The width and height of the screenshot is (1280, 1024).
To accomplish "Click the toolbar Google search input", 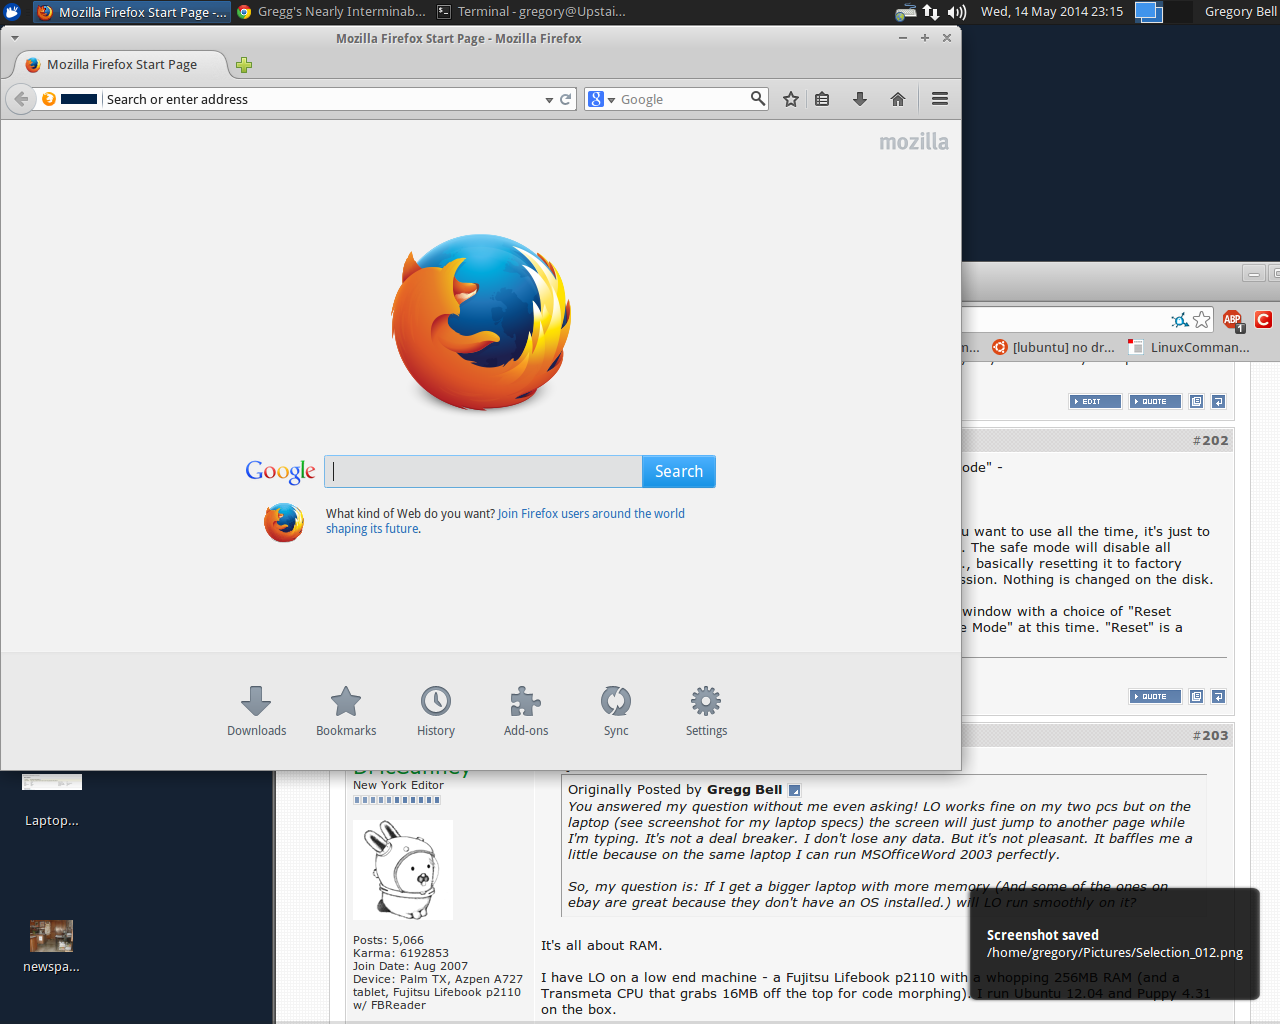I will 683,99.
